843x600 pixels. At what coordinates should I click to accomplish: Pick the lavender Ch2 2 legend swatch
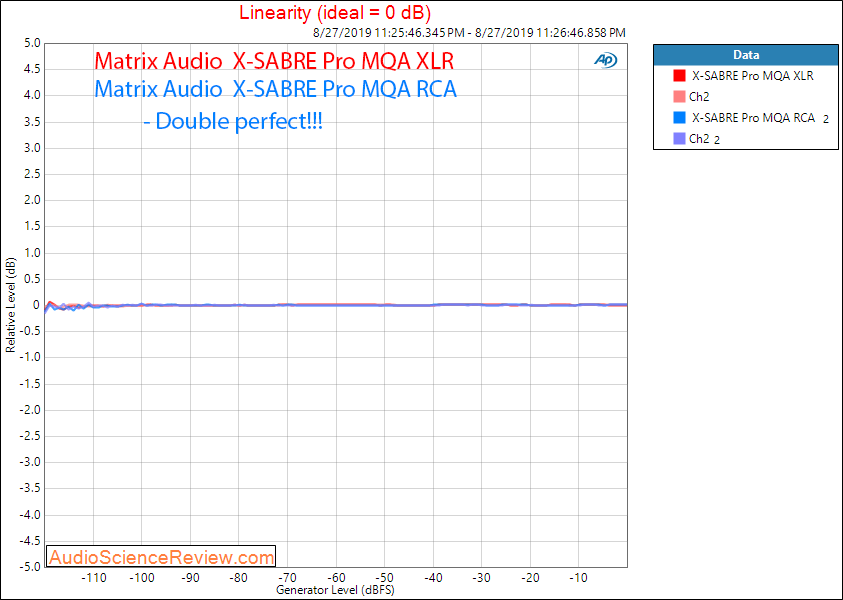(x=680, y=139)
